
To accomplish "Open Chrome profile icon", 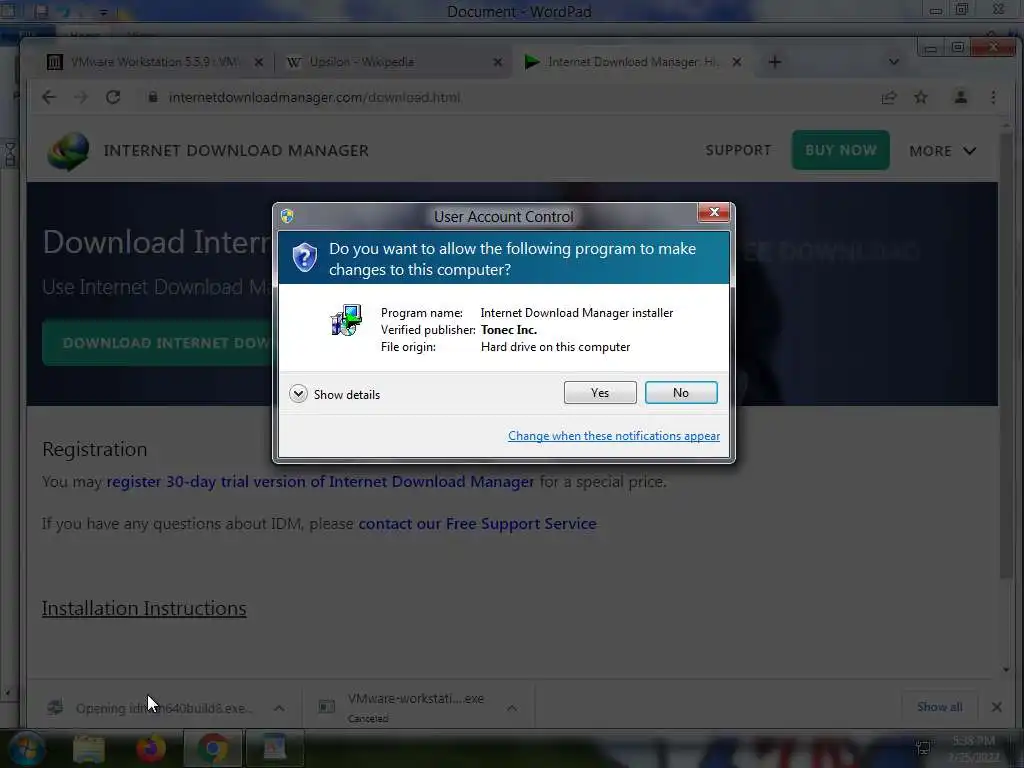I will [x=961, y=97].
